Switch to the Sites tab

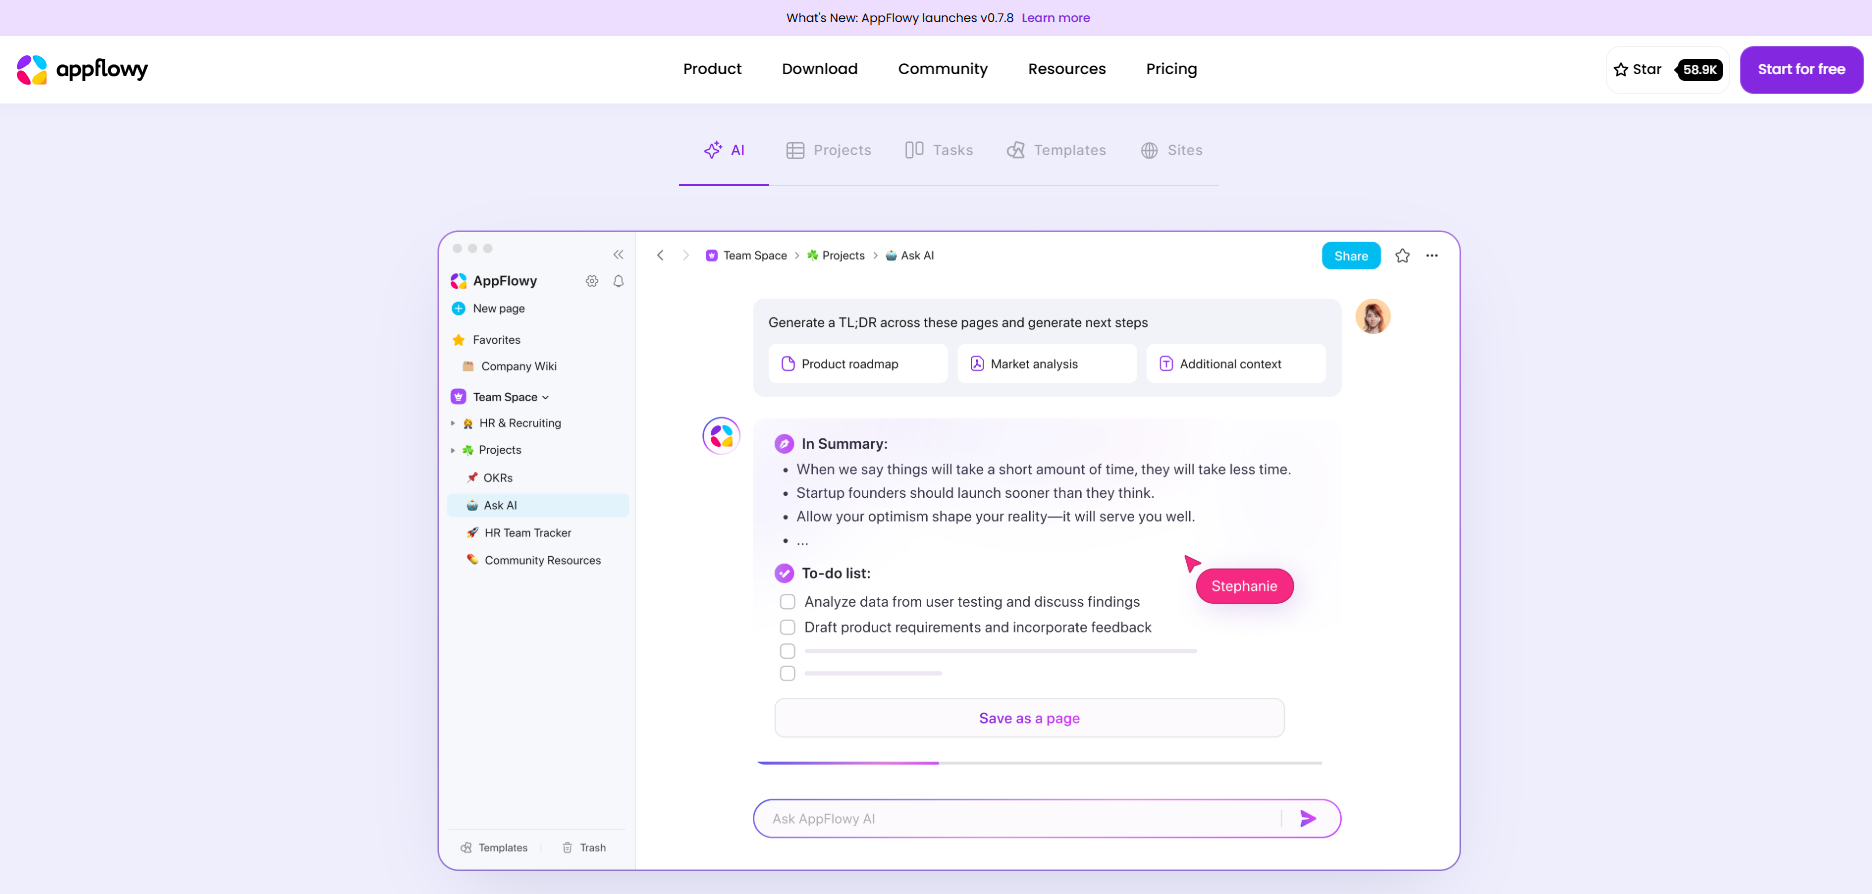click(x=1172, y=150)
